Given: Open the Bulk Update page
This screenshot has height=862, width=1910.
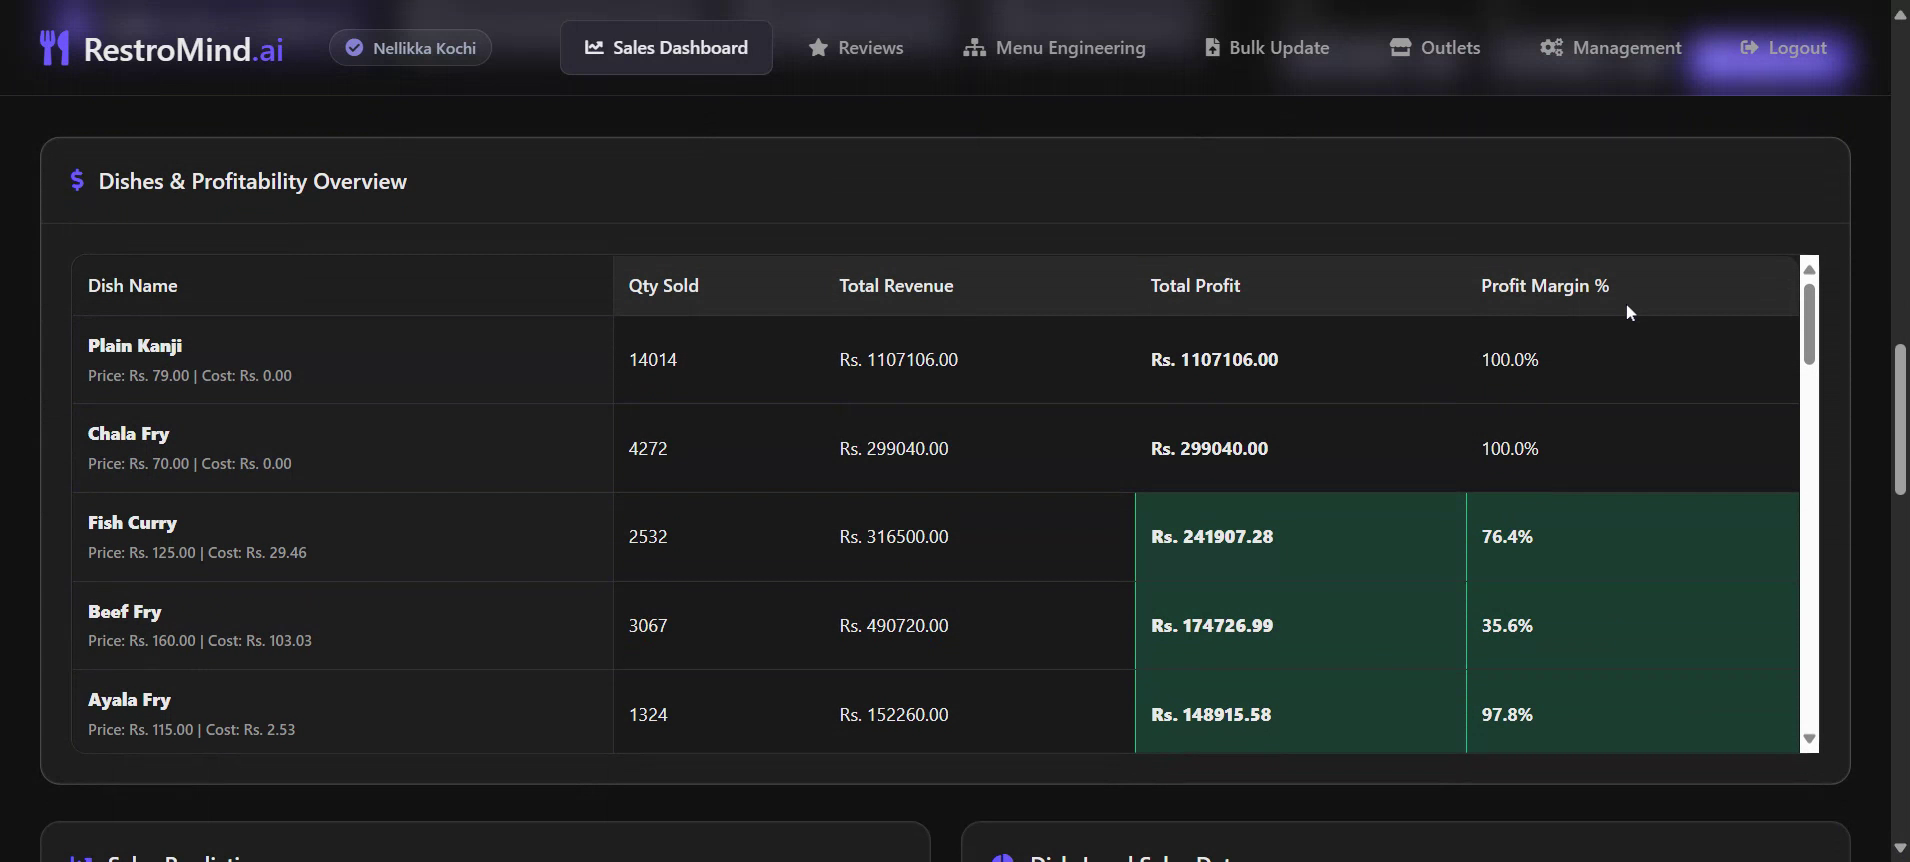Looking at the screenshot, I should pos(1267,48).
